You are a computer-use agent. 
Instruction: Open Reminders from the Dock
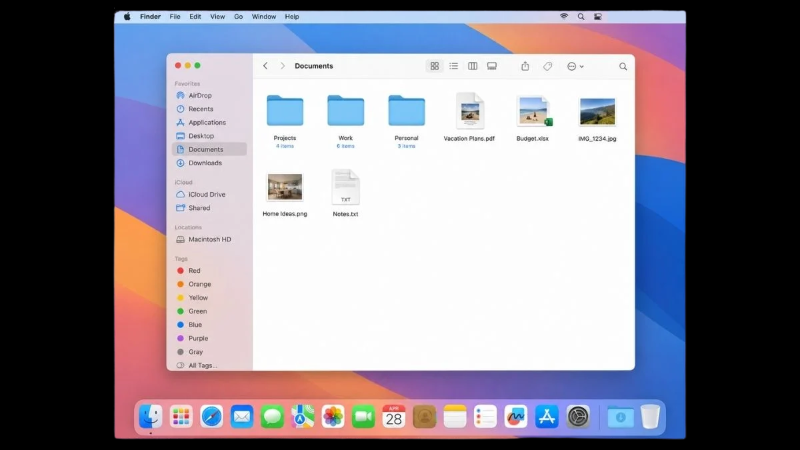click(x=485, y=417)
